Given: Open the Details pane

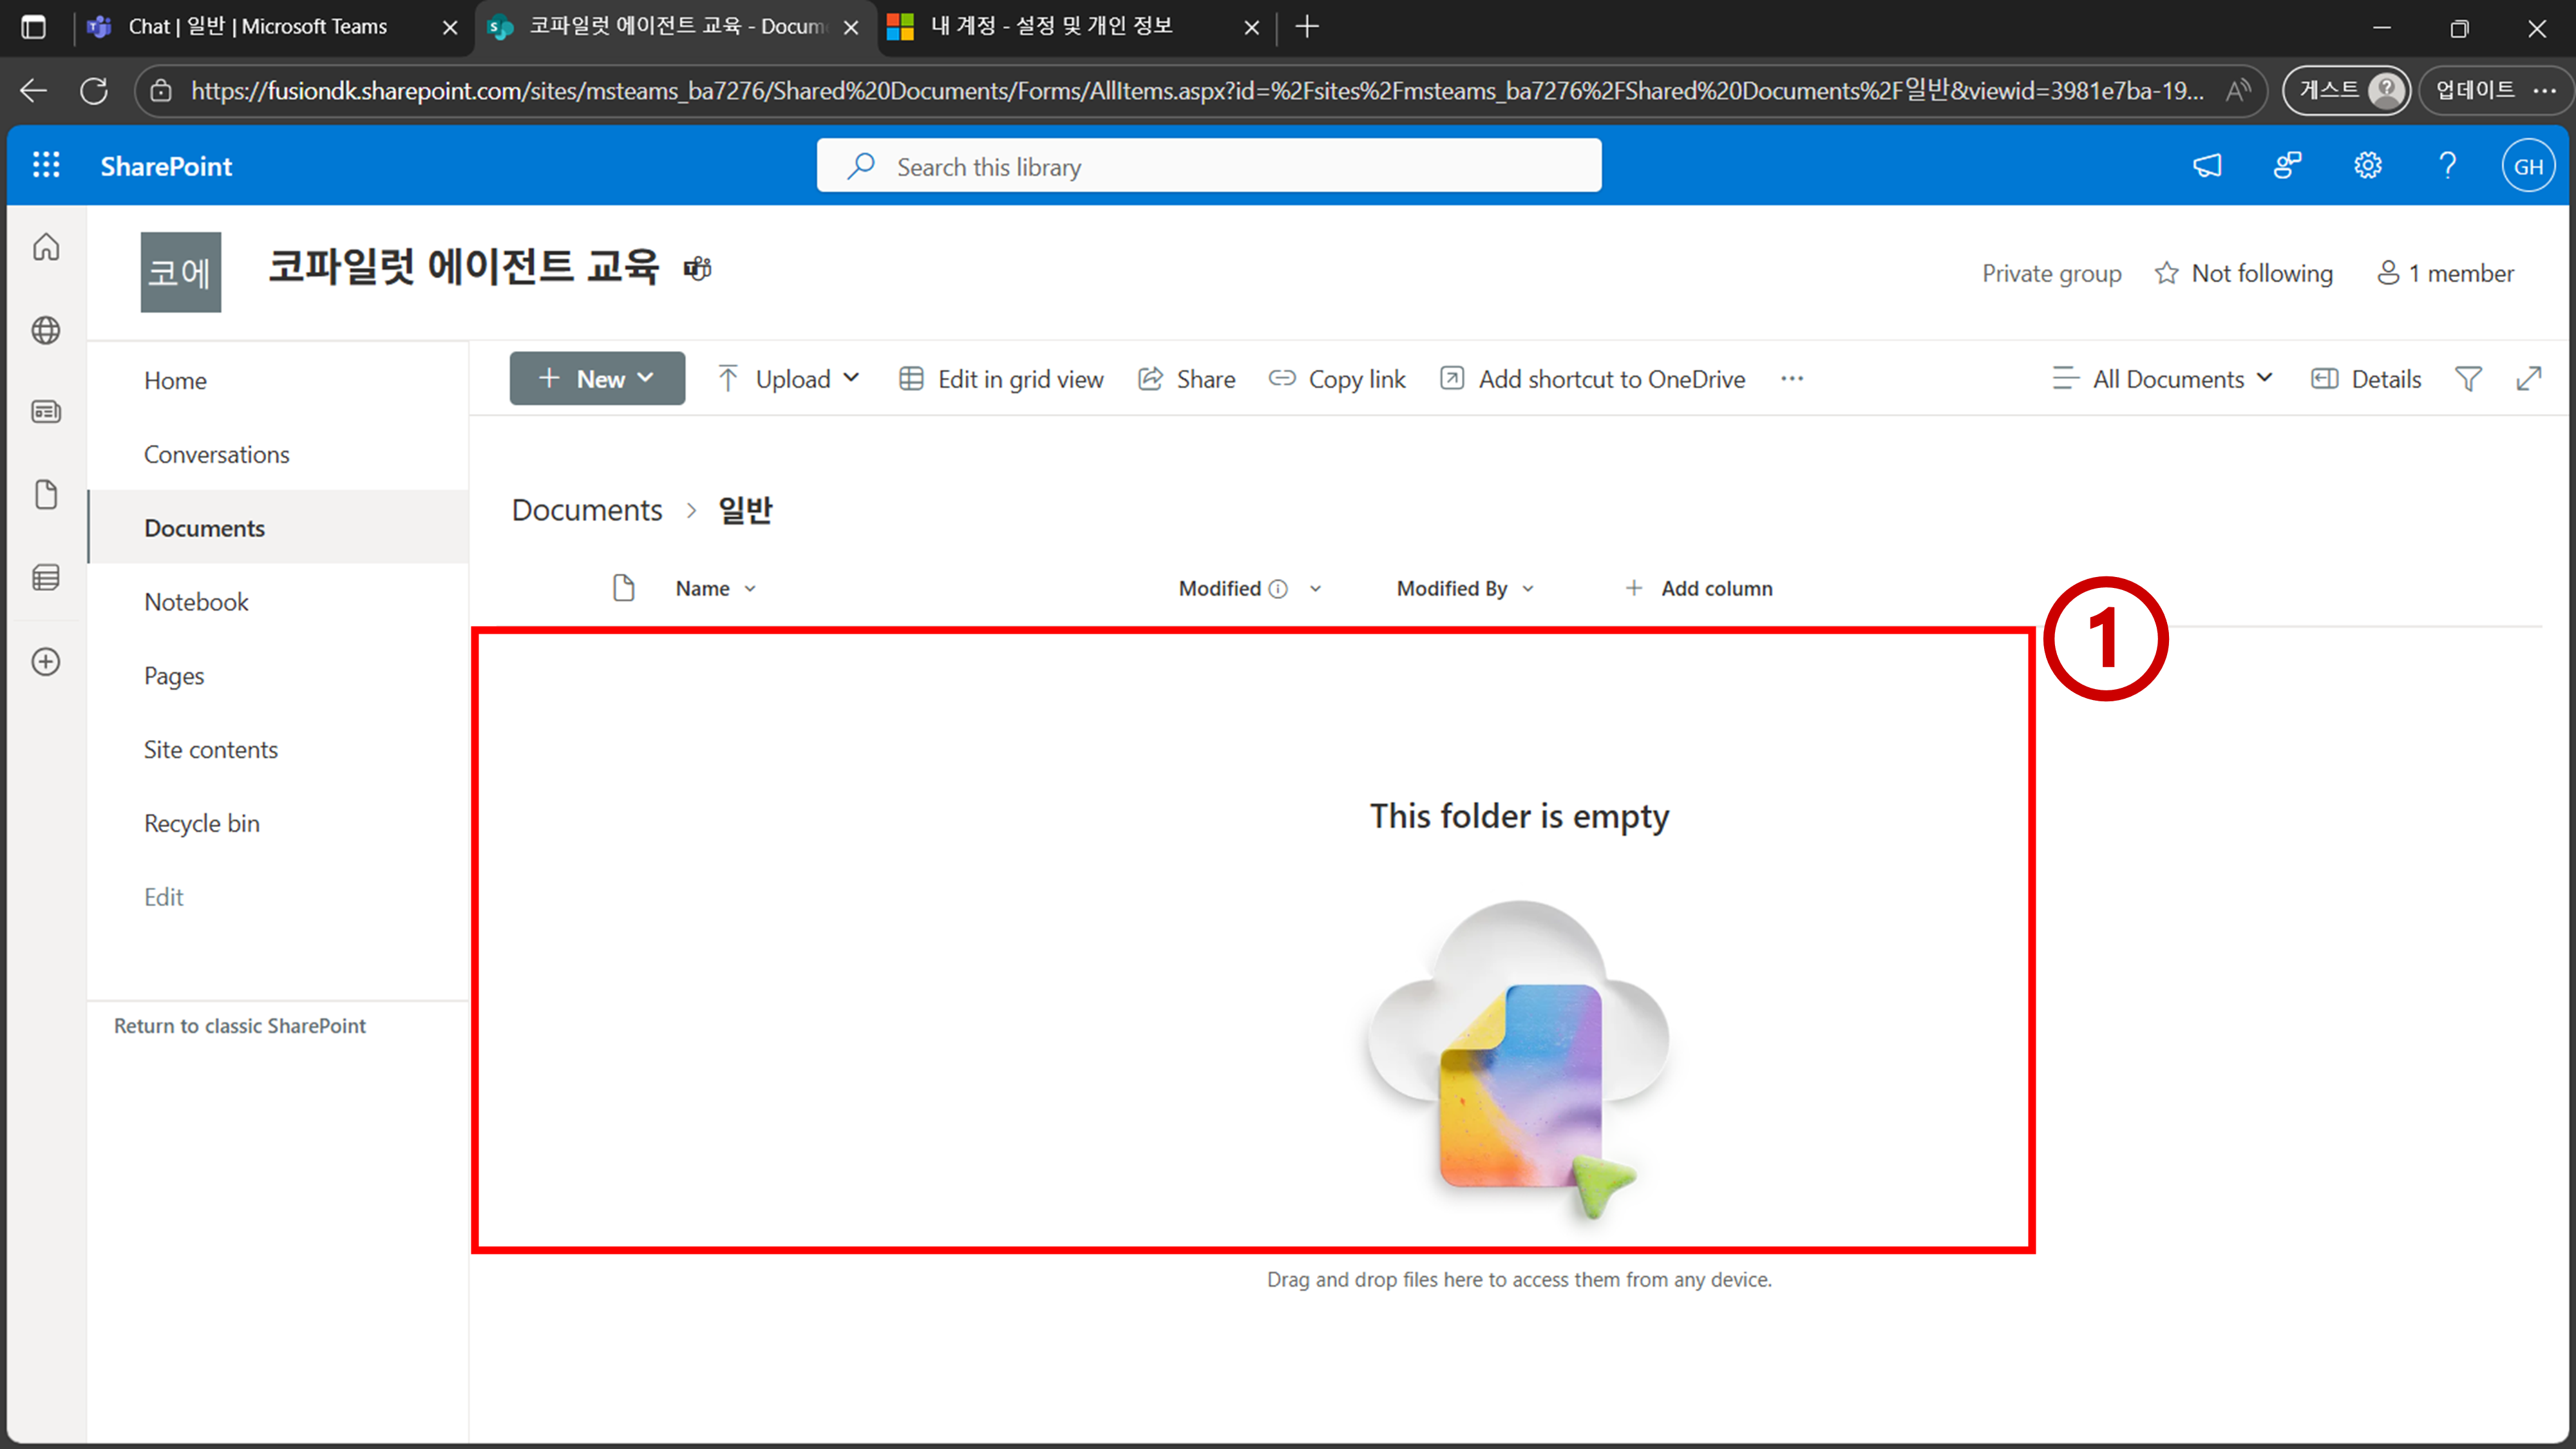Looking at the screenshot, I should click(x=2366, y=379).
